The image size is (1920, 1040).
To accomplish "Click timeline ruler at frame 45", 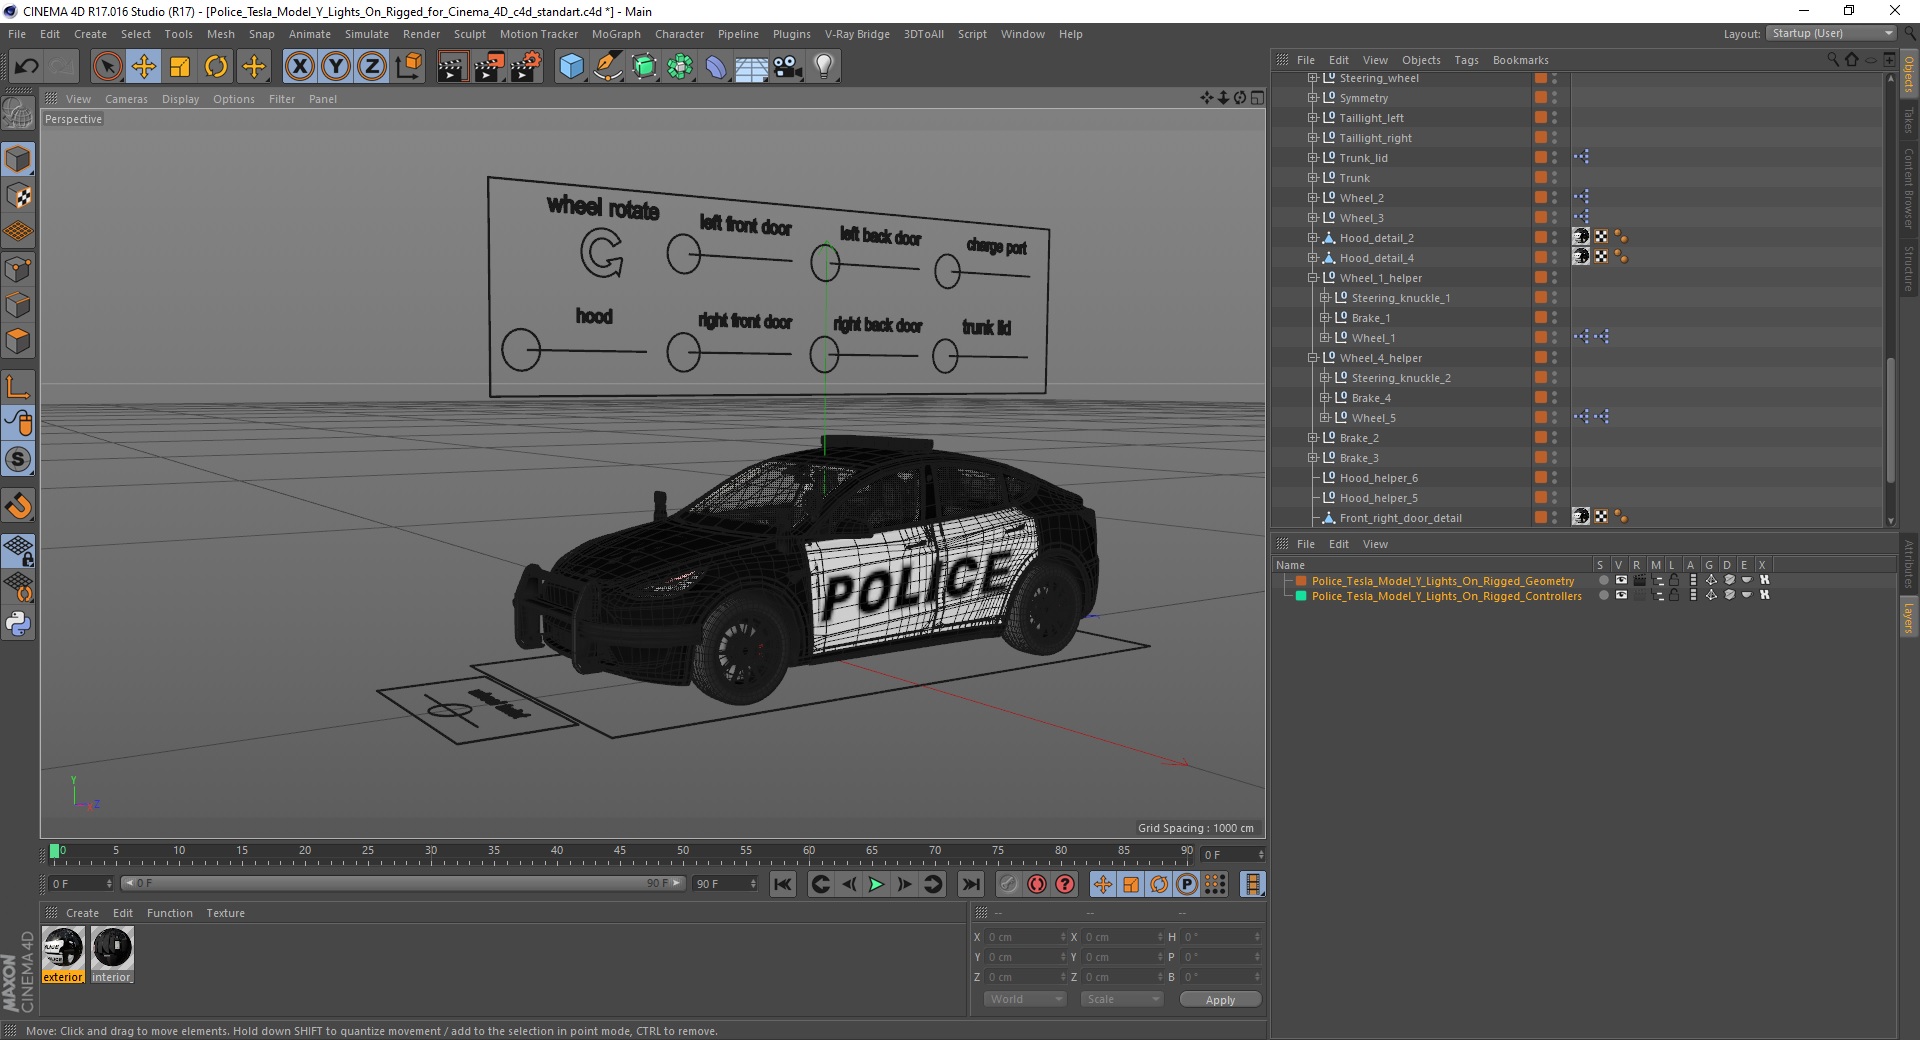I will [620, 852].
